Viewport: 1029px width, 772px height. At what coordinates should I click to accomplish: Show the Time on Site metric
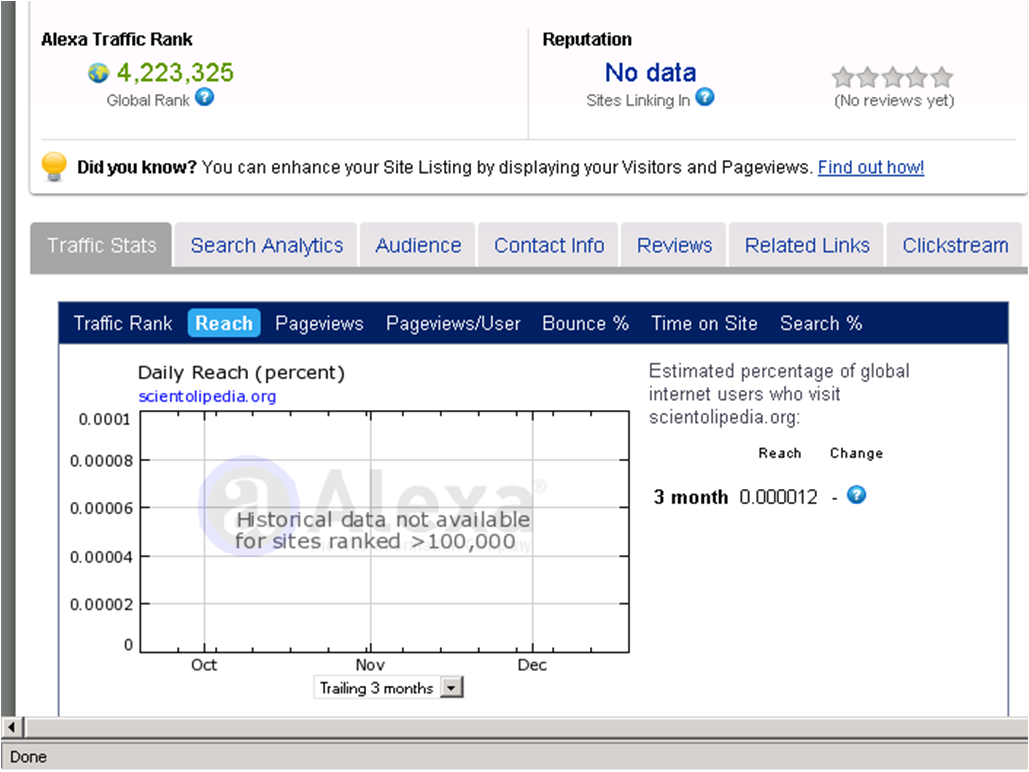(x=704, y=323)
